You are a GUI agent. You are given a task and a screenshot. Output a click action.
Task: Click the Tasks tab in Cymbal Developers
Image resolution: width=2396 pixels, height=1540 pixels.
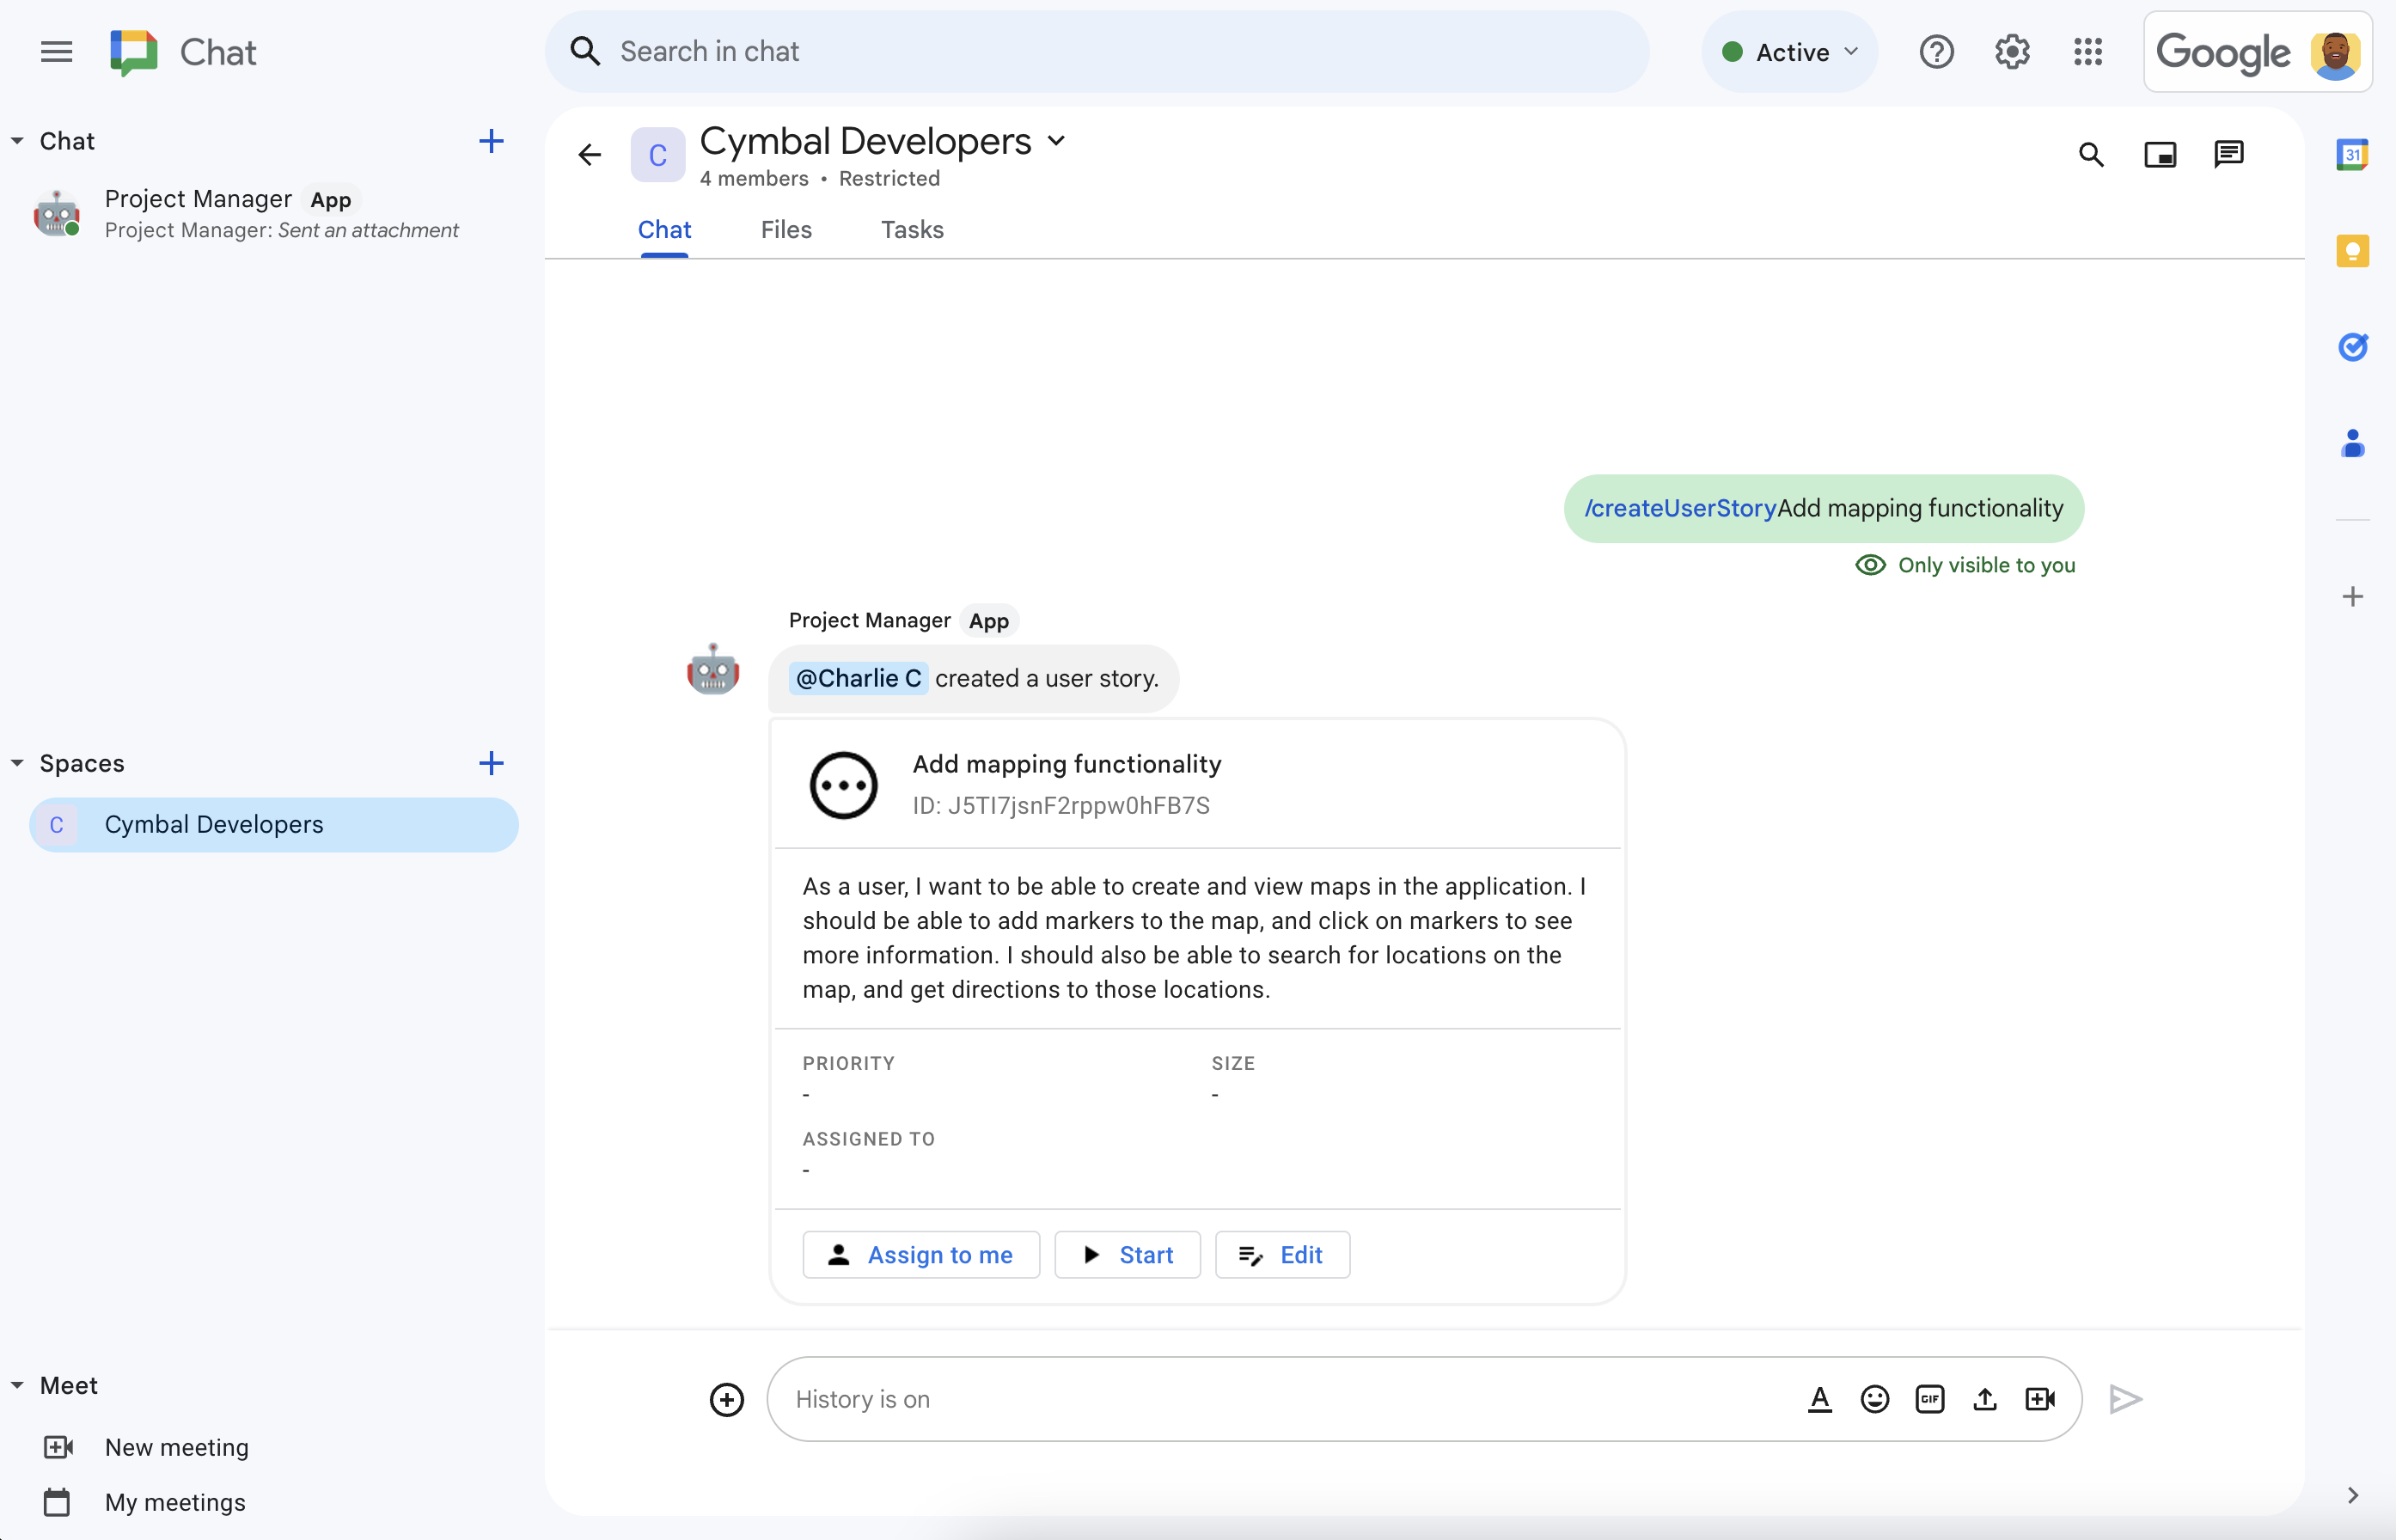[910, 229]
